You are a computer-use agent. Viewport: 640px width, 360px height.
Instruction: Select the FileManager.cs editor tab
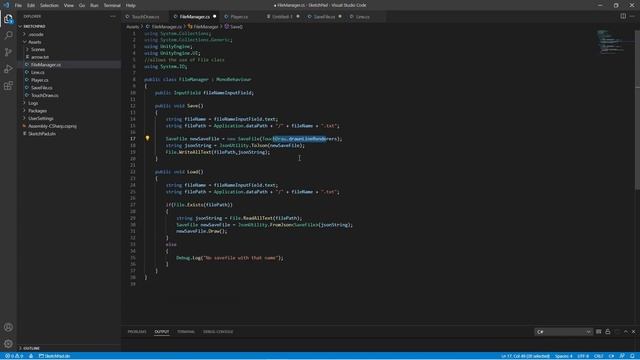194,17
